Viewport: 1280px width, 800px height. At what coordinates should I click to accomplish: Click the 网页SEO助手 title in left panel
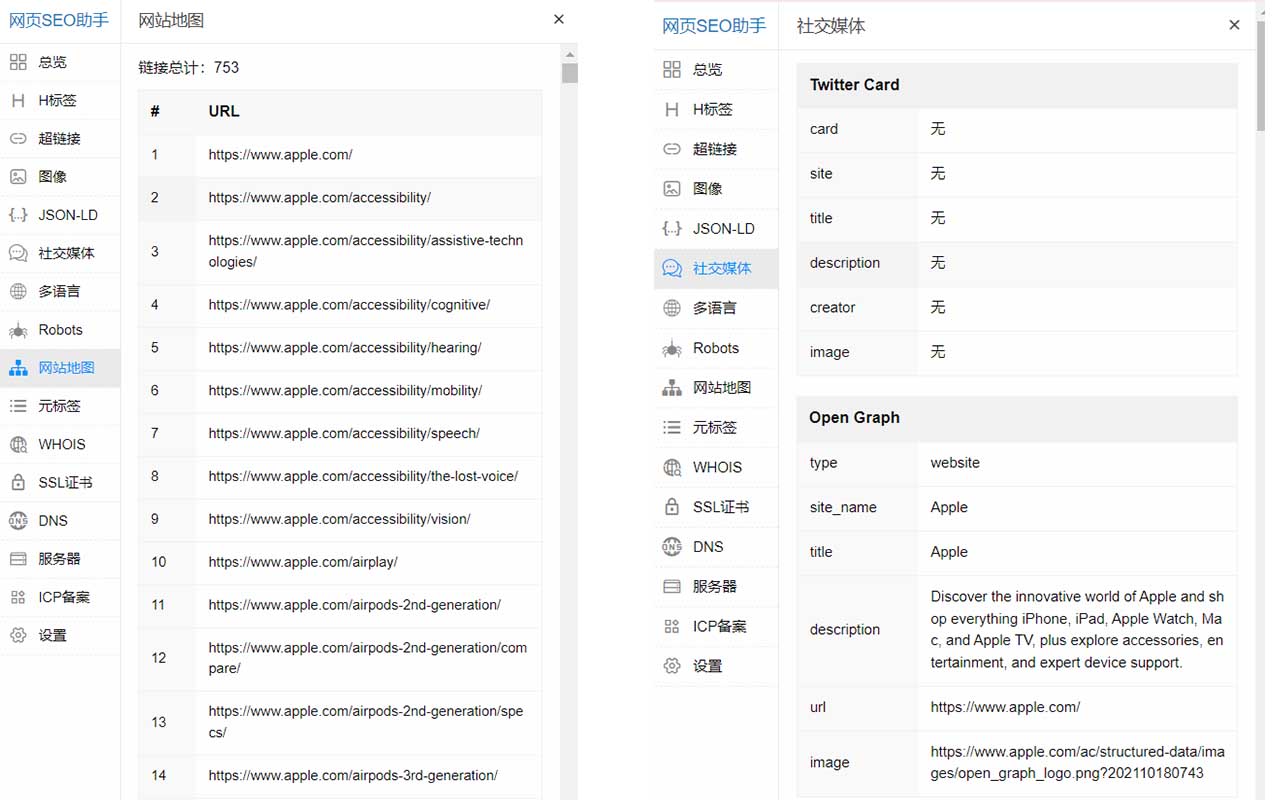coord(59,20)
